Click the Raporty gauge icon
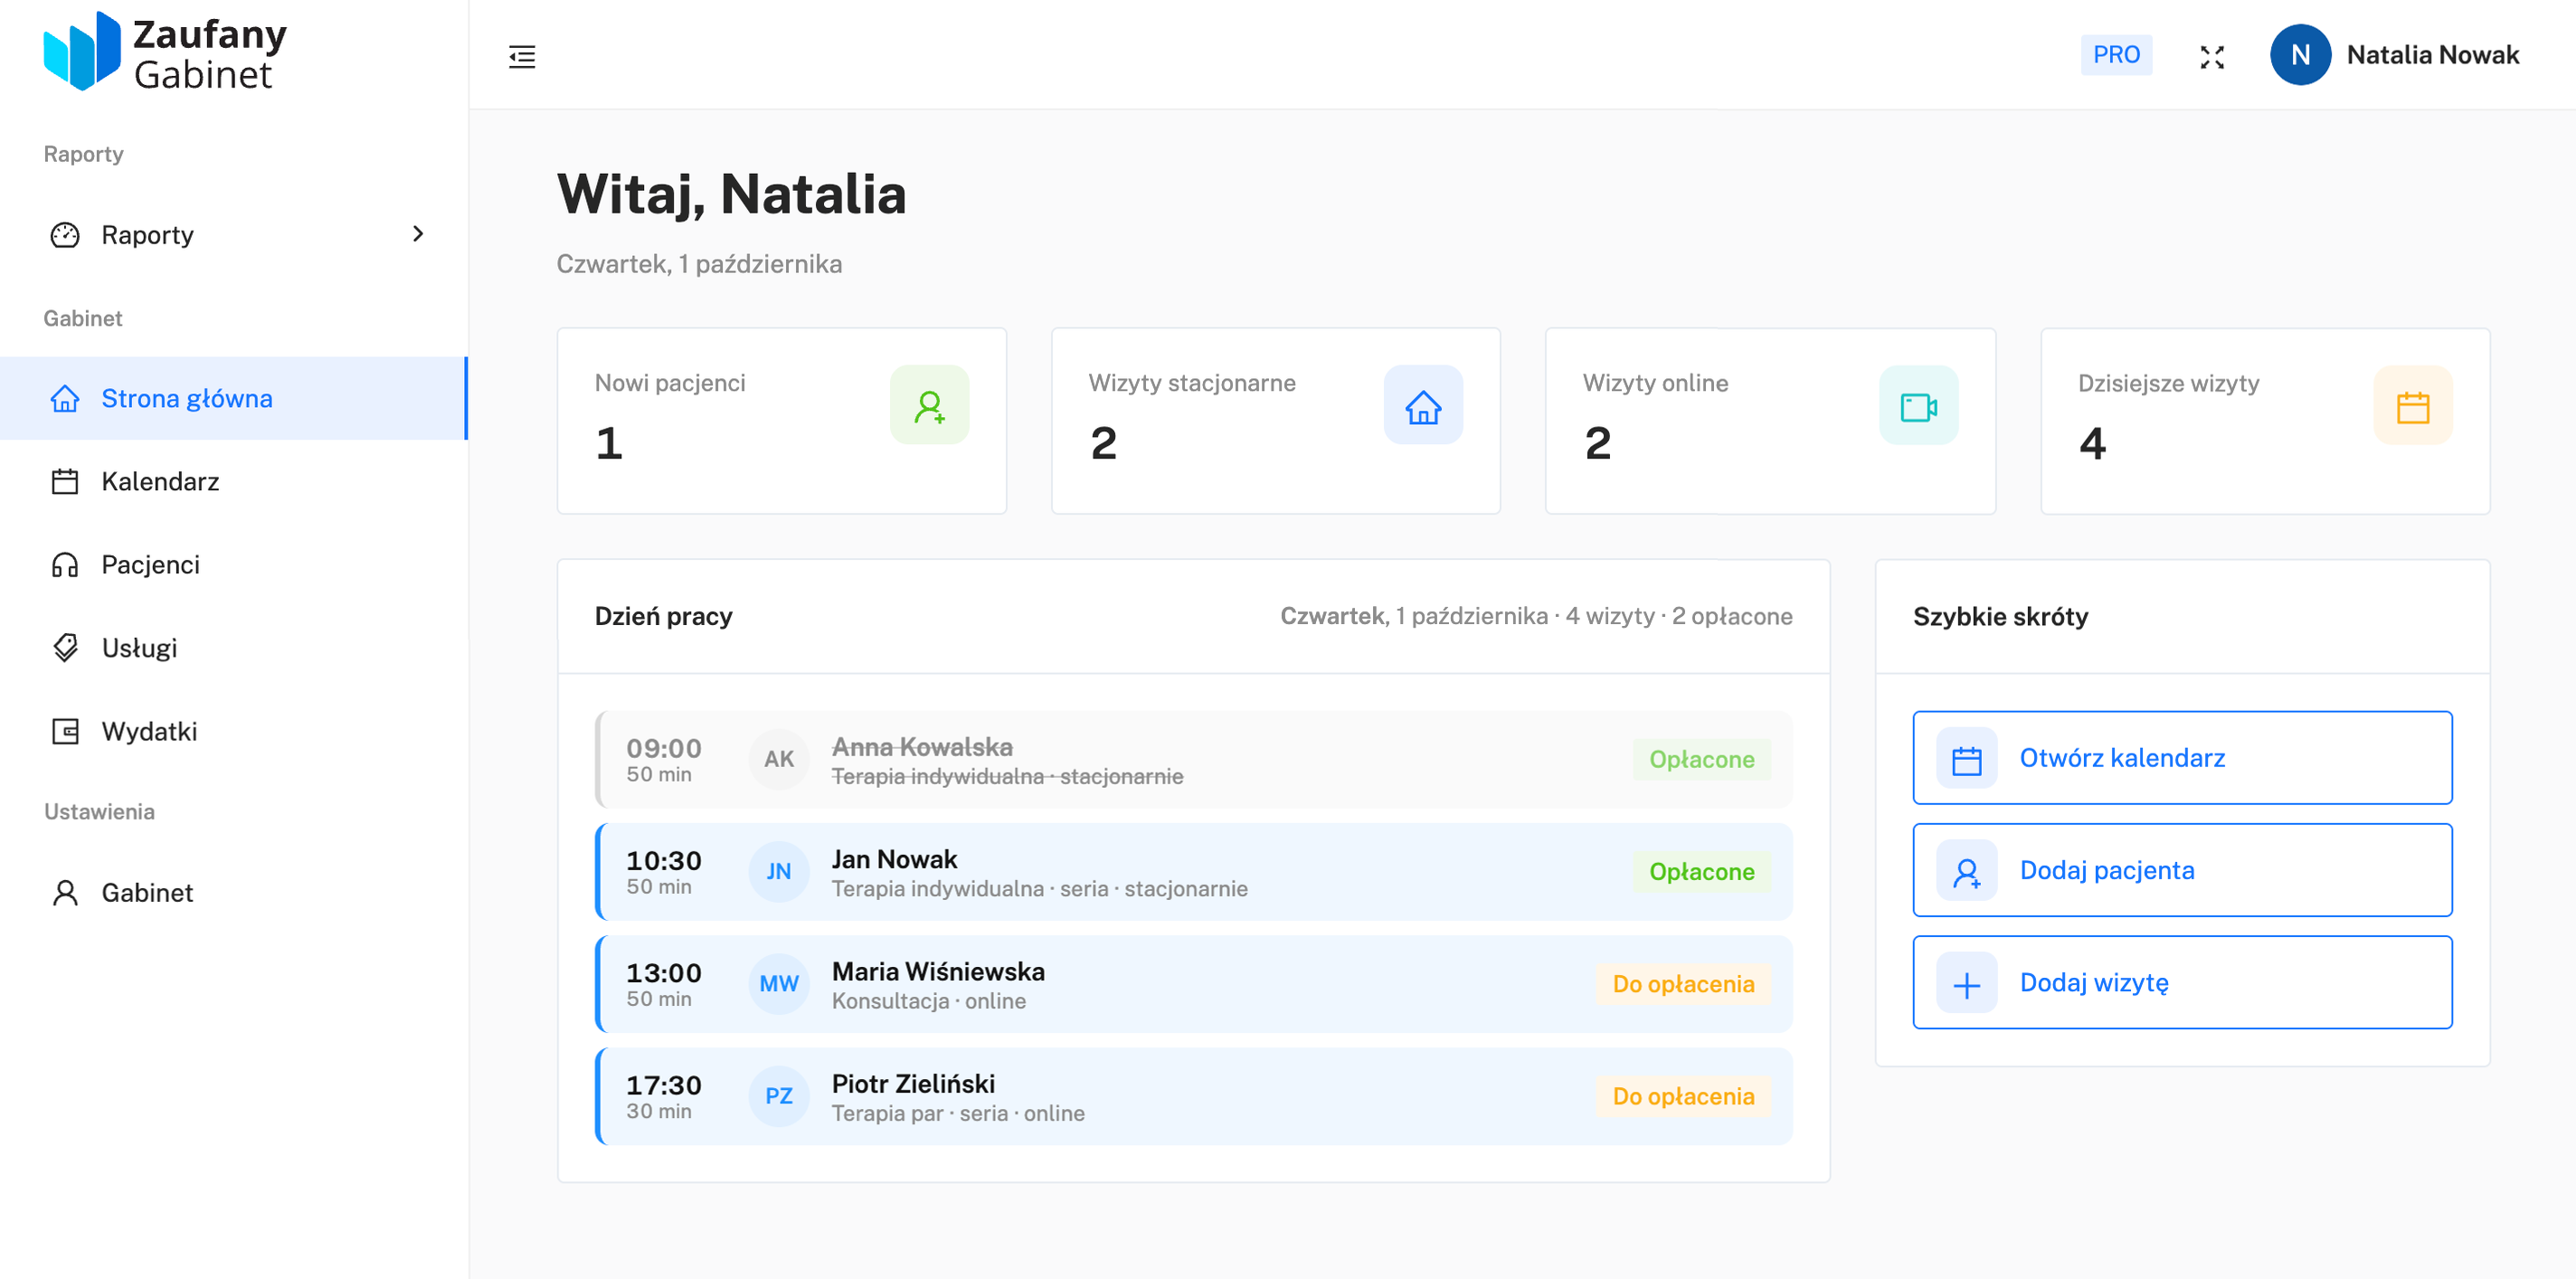Image resolution: width=2576 pixels, height=1279 pixels. coord(65,235)
